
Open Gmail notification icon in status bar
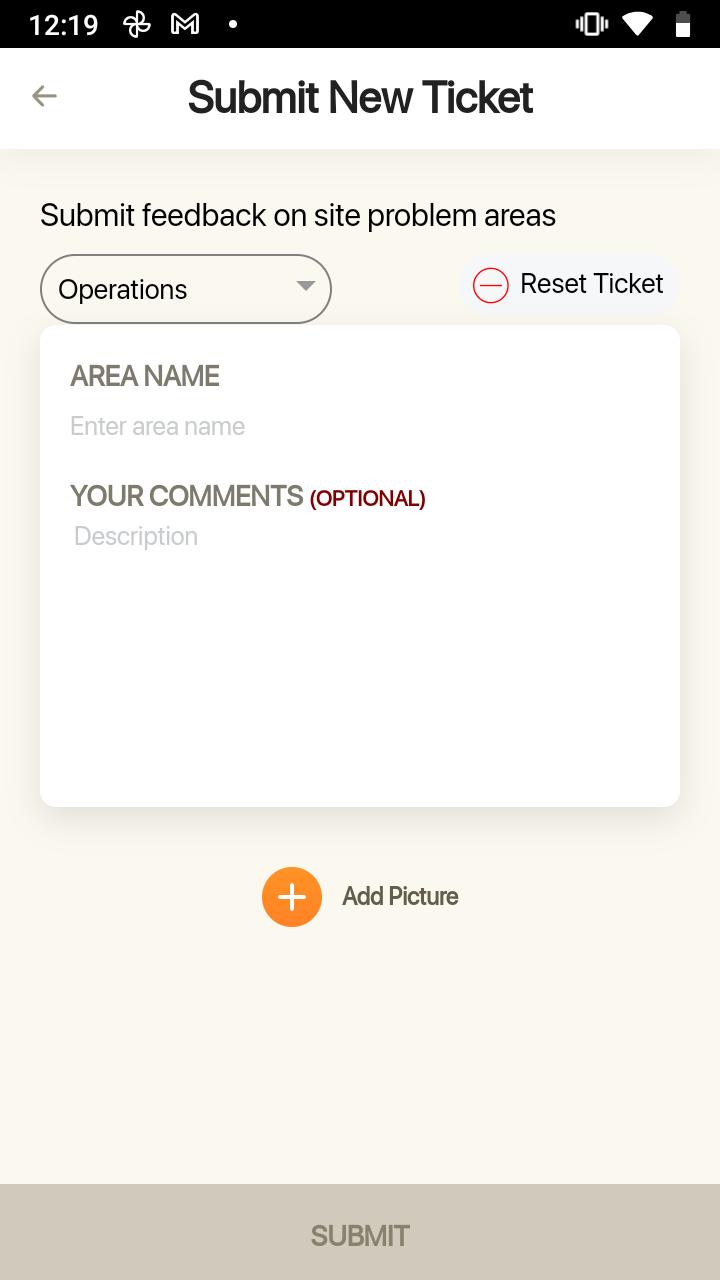coord(185,24)
